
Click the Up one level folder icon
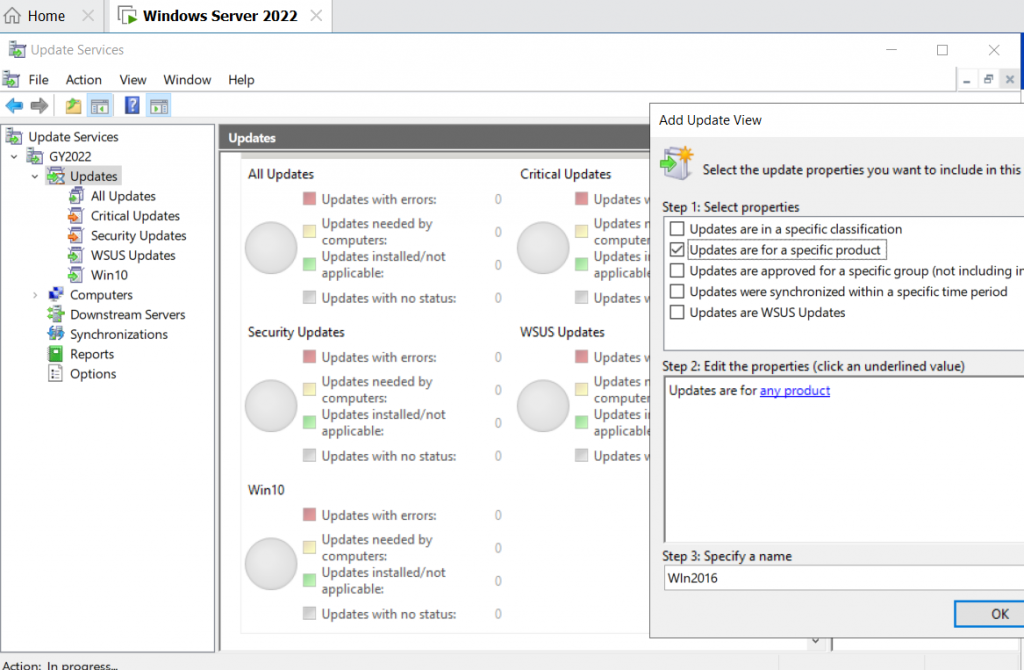coord(73,106)
